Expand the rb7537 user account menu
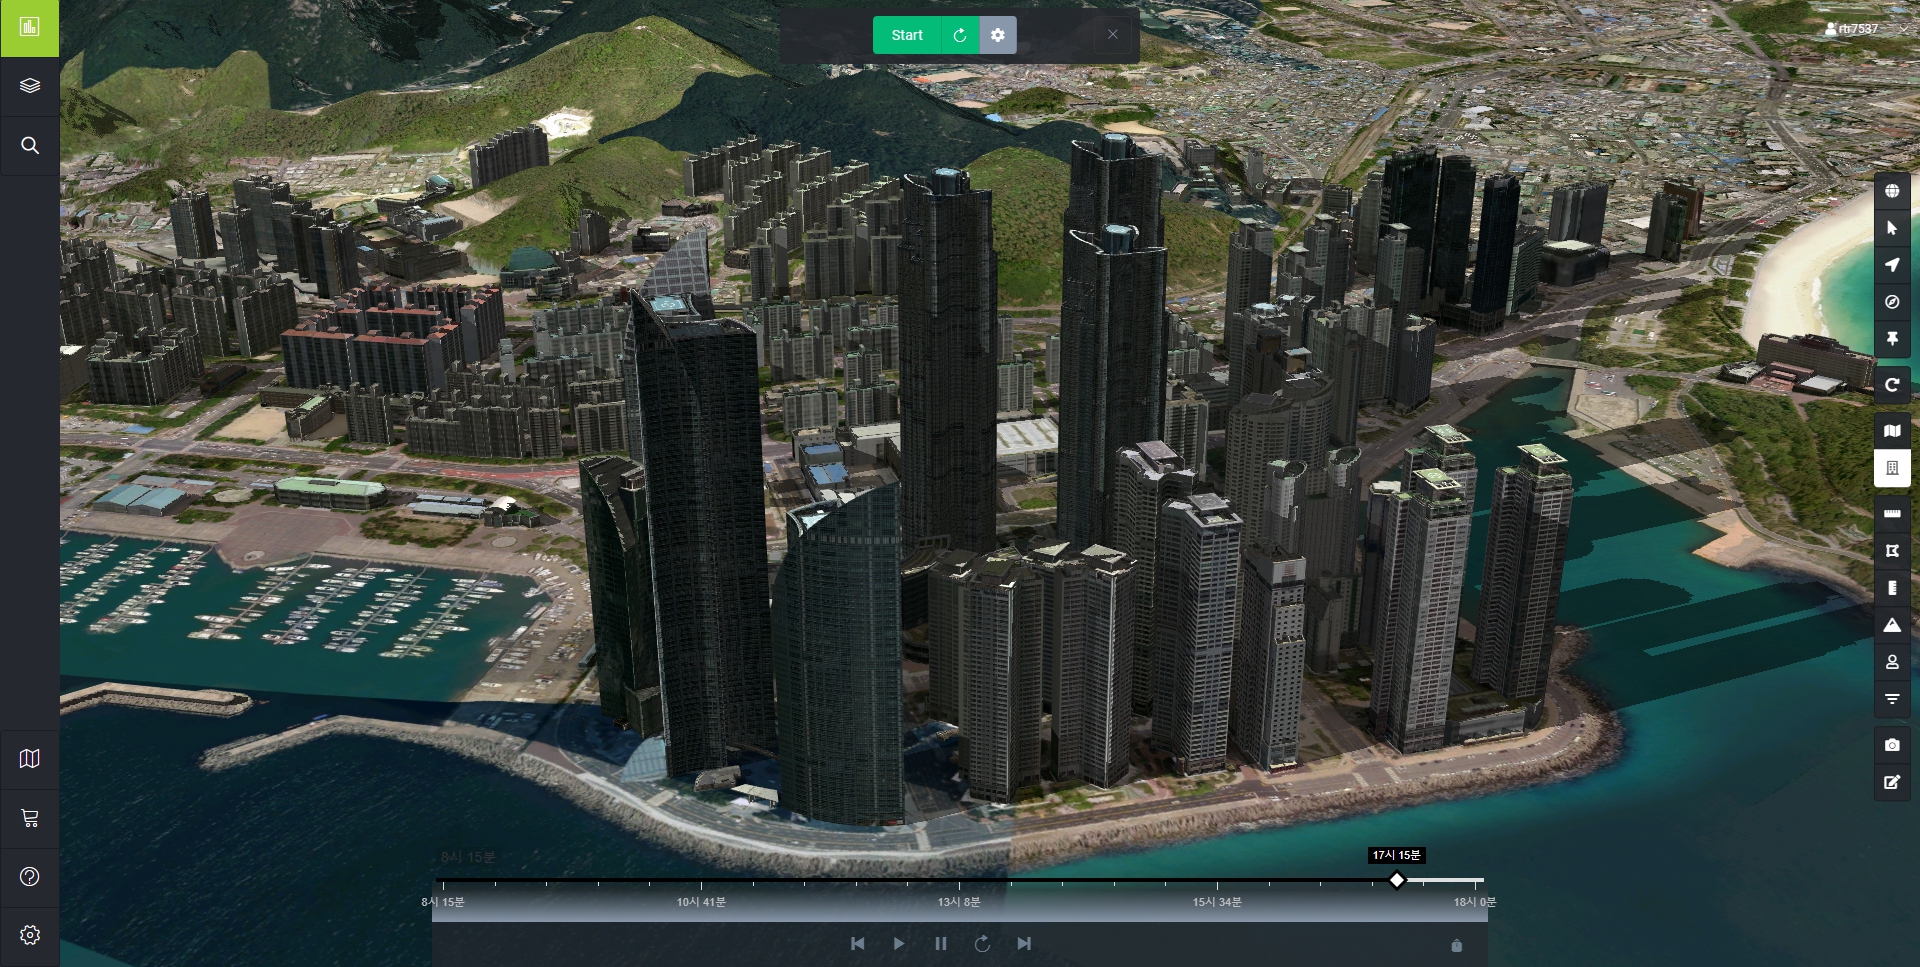 pos(1851,29)
